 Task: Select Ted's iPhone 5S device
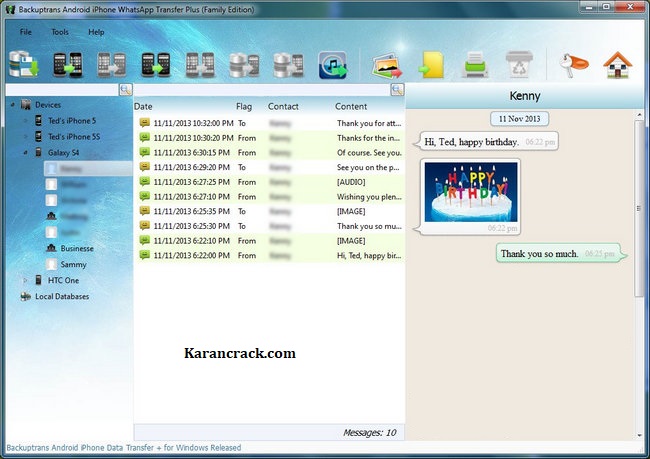coord(74,136)
